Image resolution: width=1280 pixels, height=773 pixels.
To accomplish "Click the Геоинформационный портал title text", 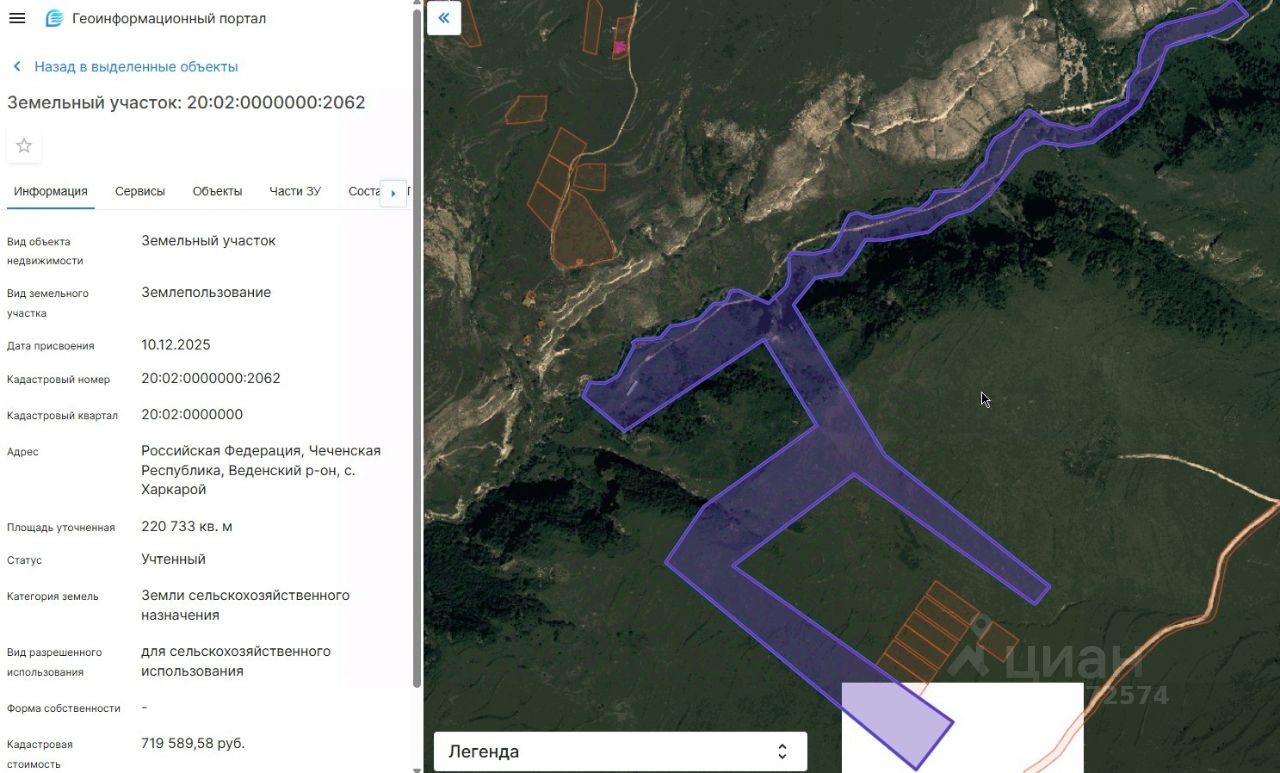I will point(169,18).
